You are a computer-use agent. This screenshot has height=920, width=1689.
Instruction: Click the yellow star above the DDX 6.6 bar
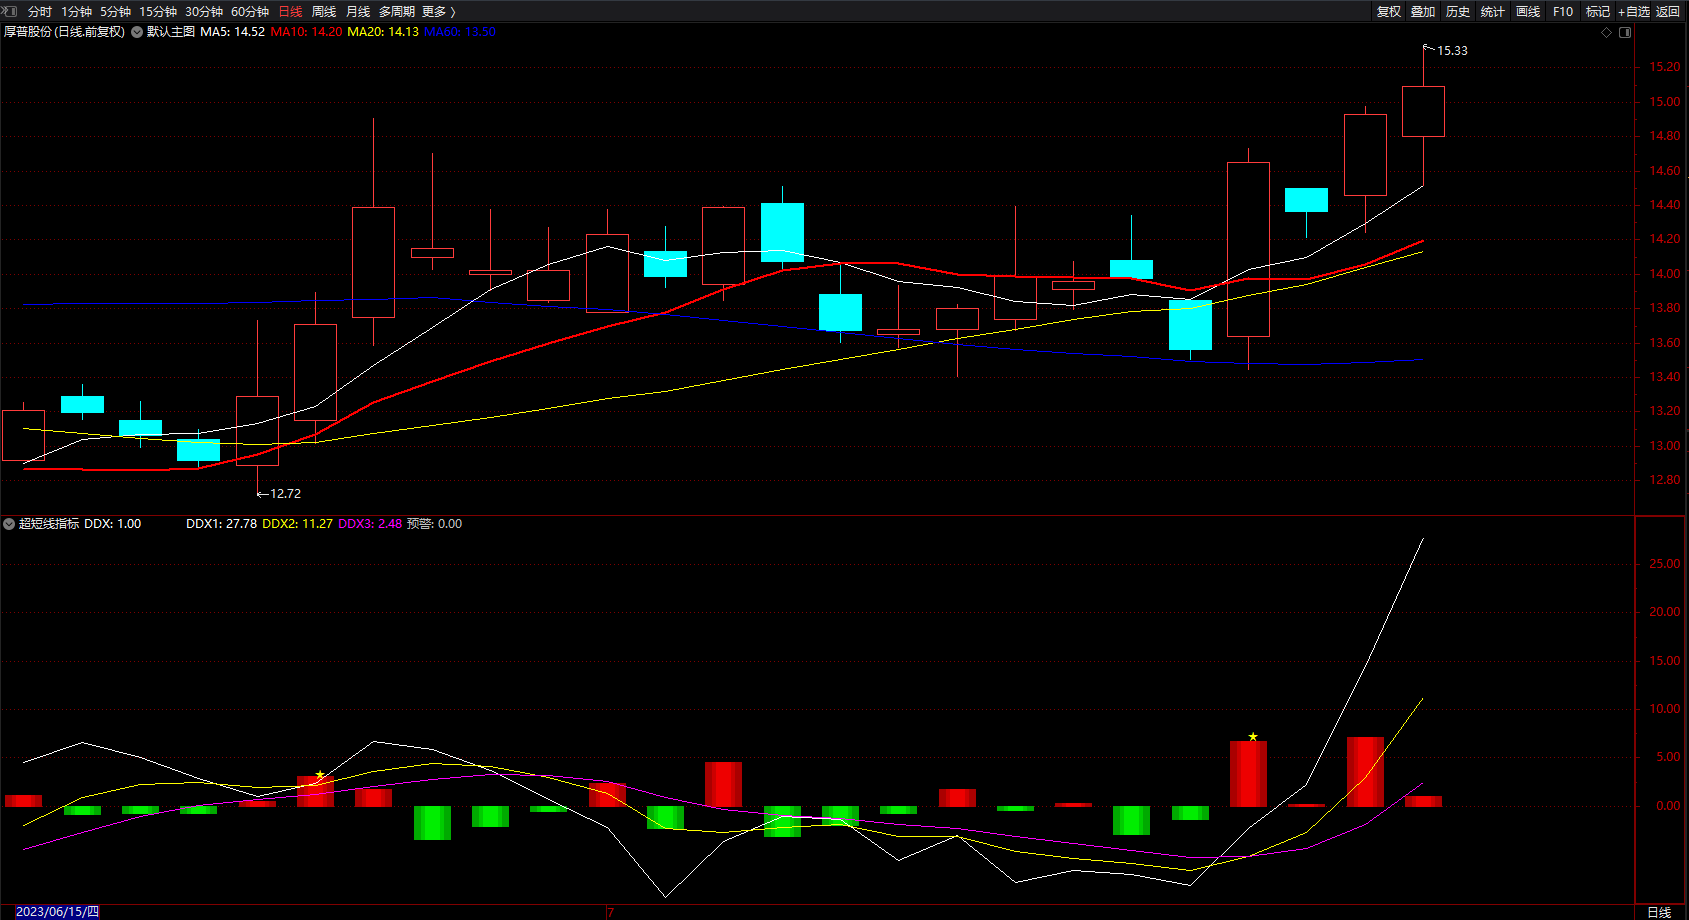click(1253, 737)
